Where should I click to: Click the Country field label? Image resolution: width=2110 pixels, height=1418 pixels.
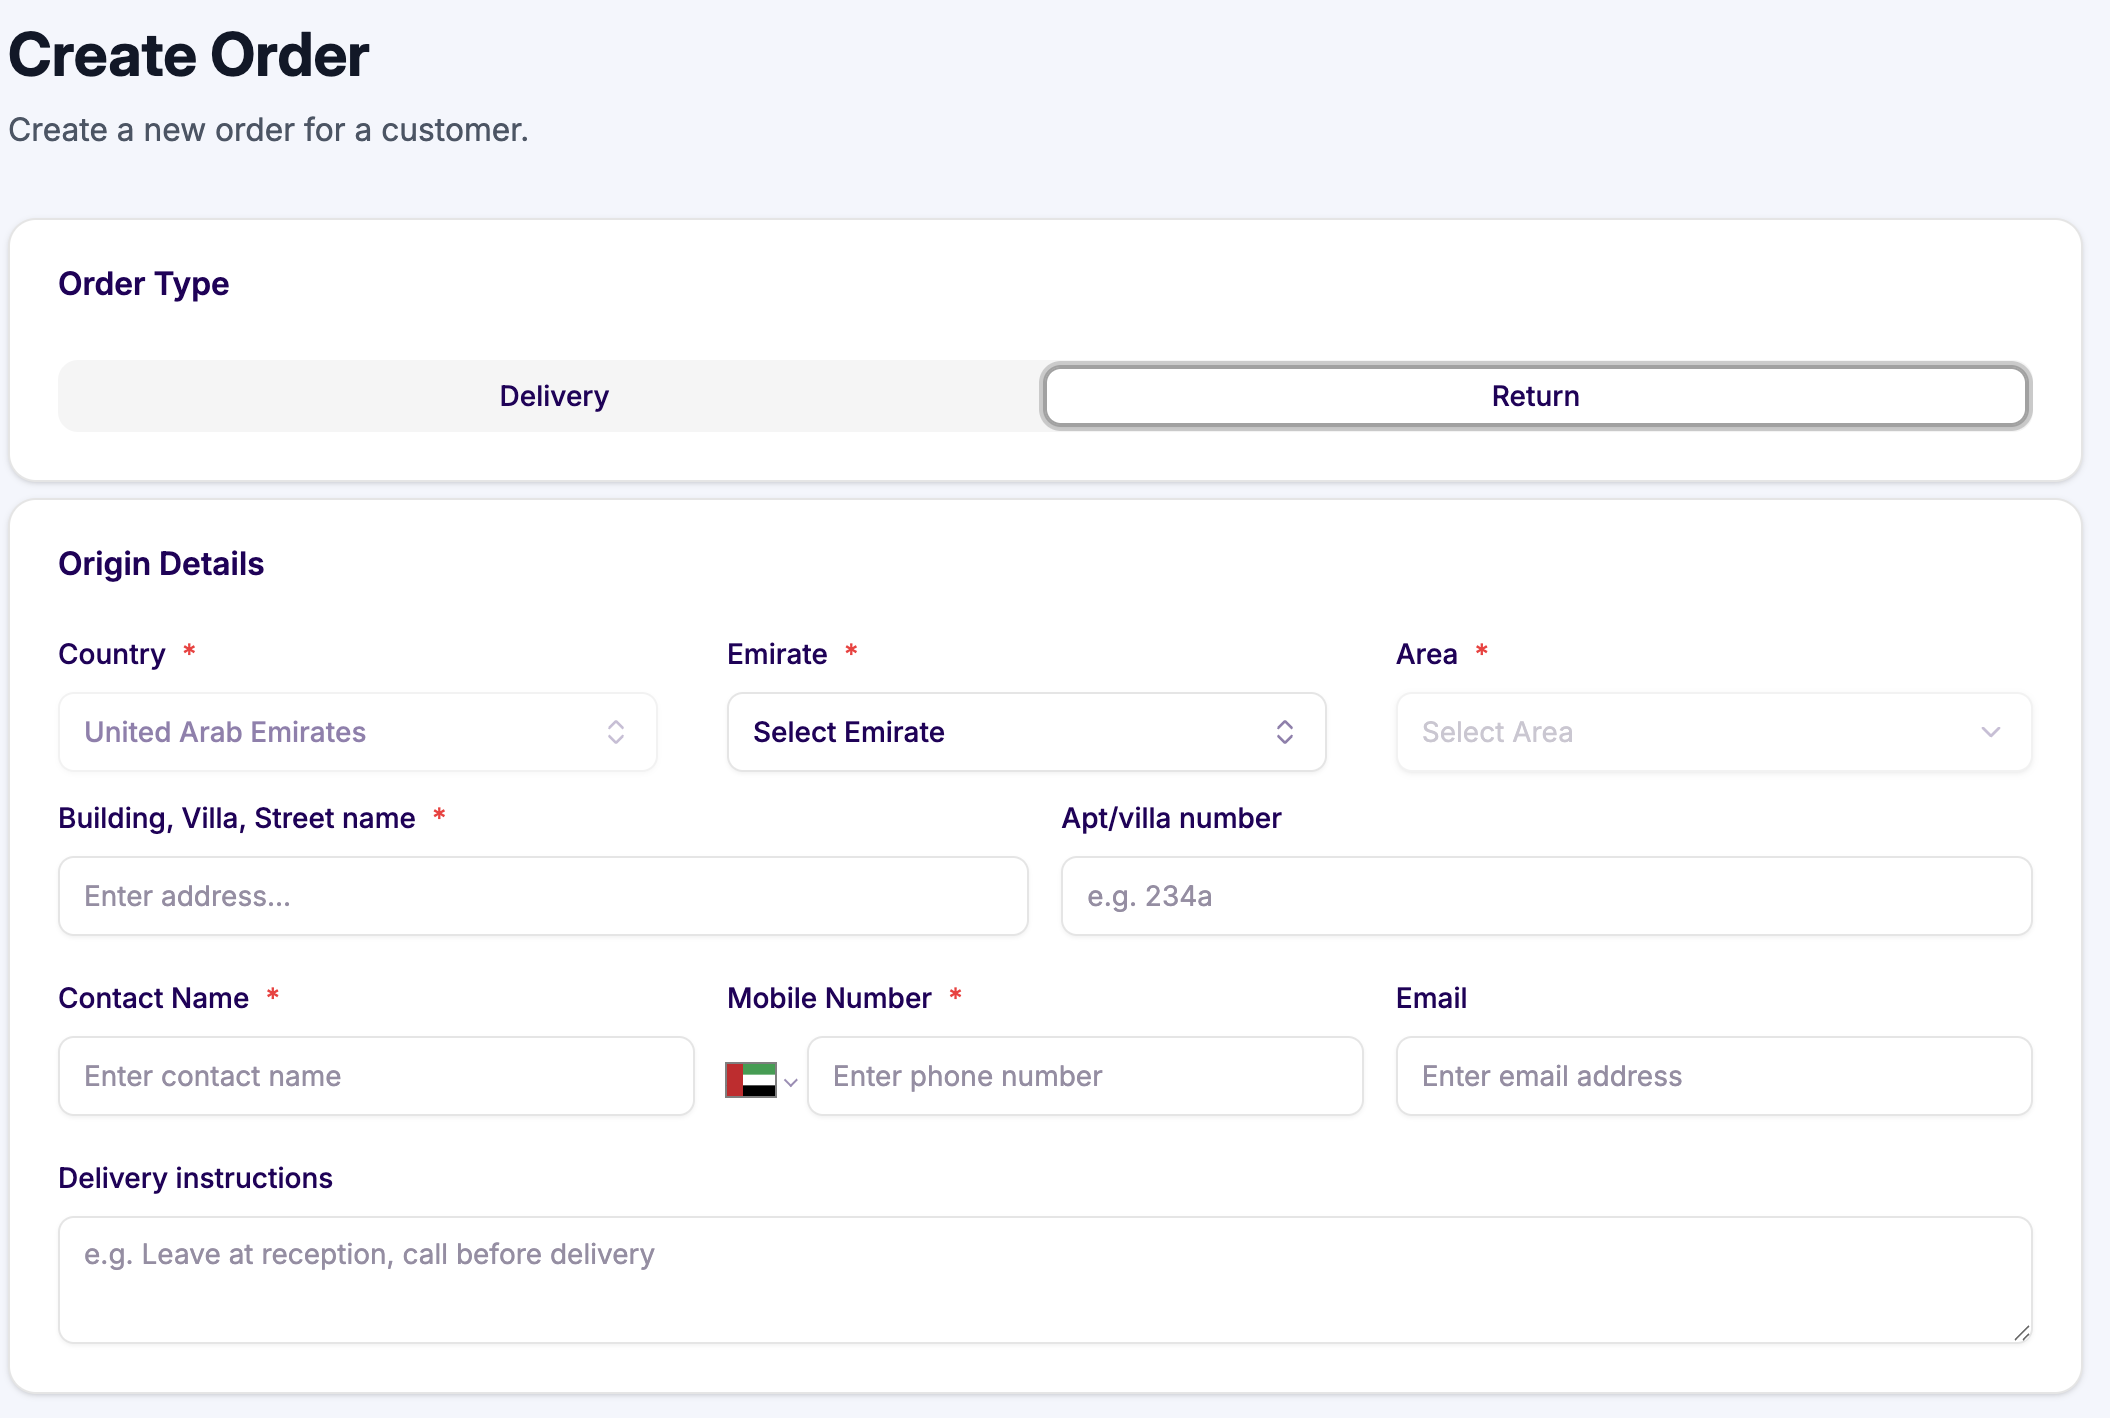pyautogui.click(x=112, y=654)
